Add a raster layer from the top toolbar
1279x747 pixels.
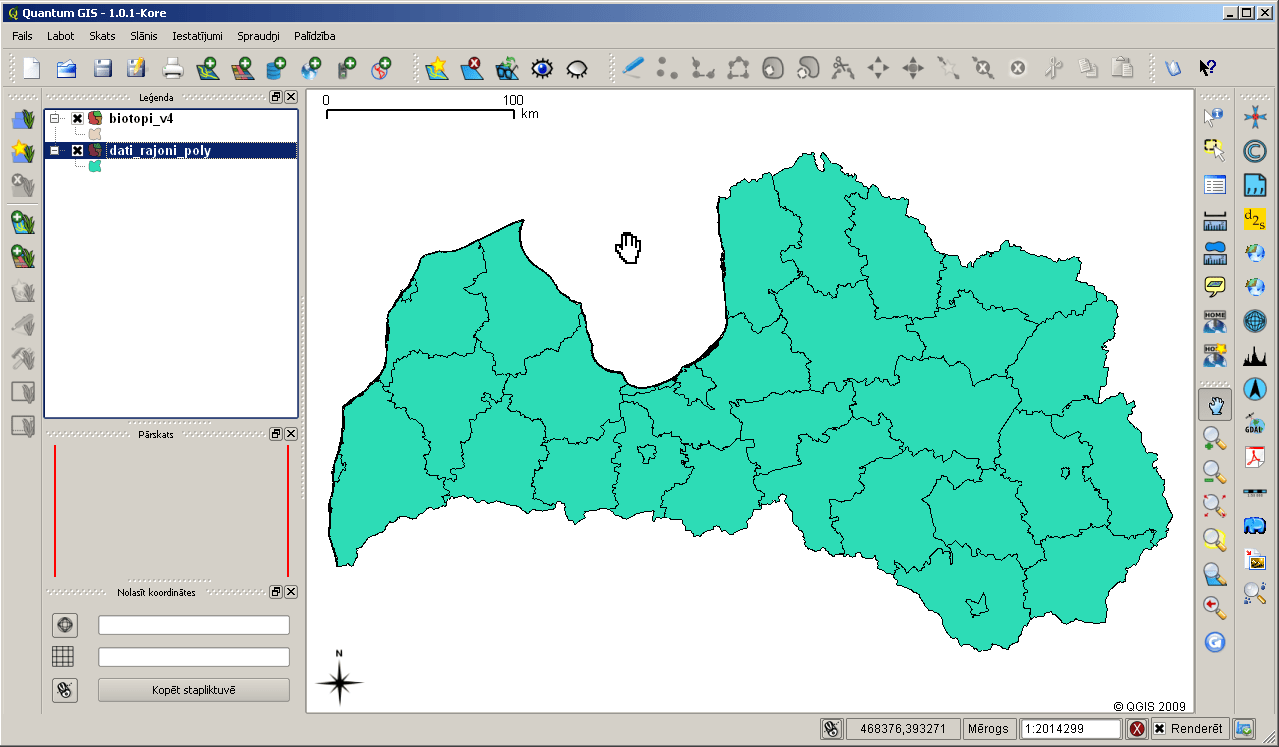pyautogui.click(x=242, y=68)
